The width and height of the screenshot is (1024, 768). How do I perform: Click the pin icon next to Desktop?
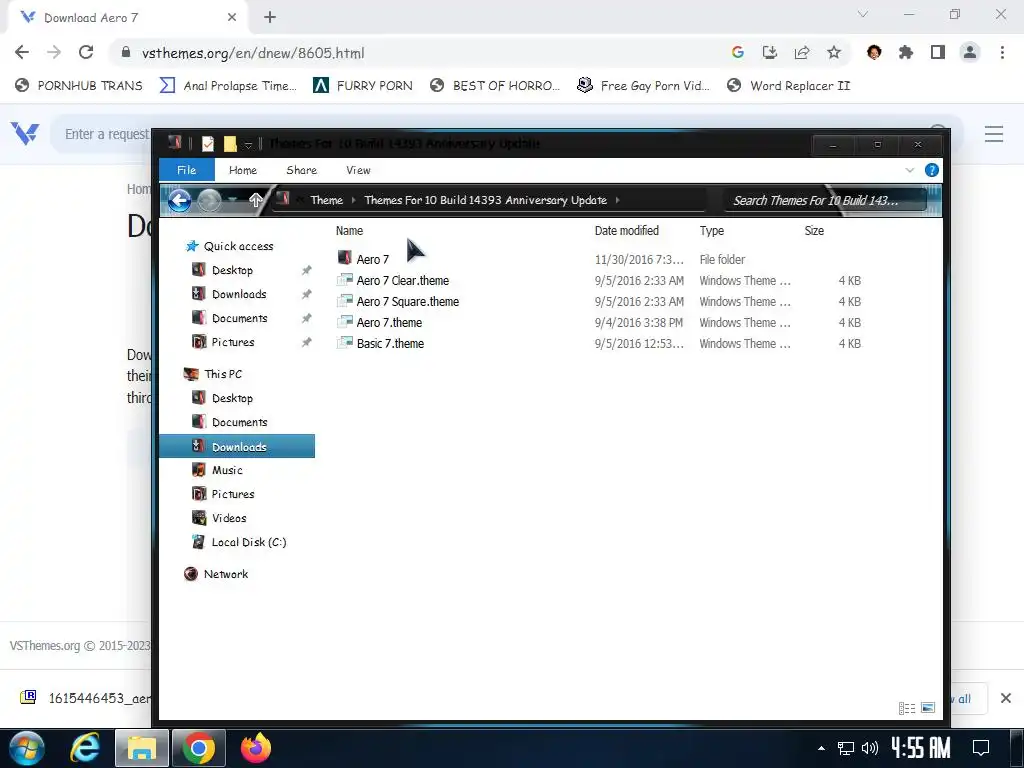(306, 270)
